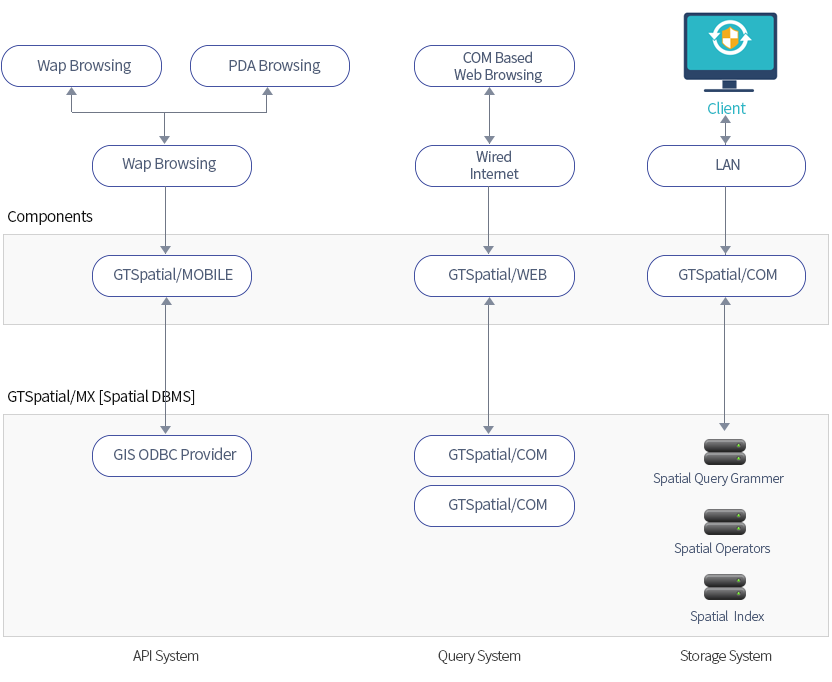Screen dimensions: 832x682
Task: Click the API System label
Action: pyautogui.click(x=166, y=656)
